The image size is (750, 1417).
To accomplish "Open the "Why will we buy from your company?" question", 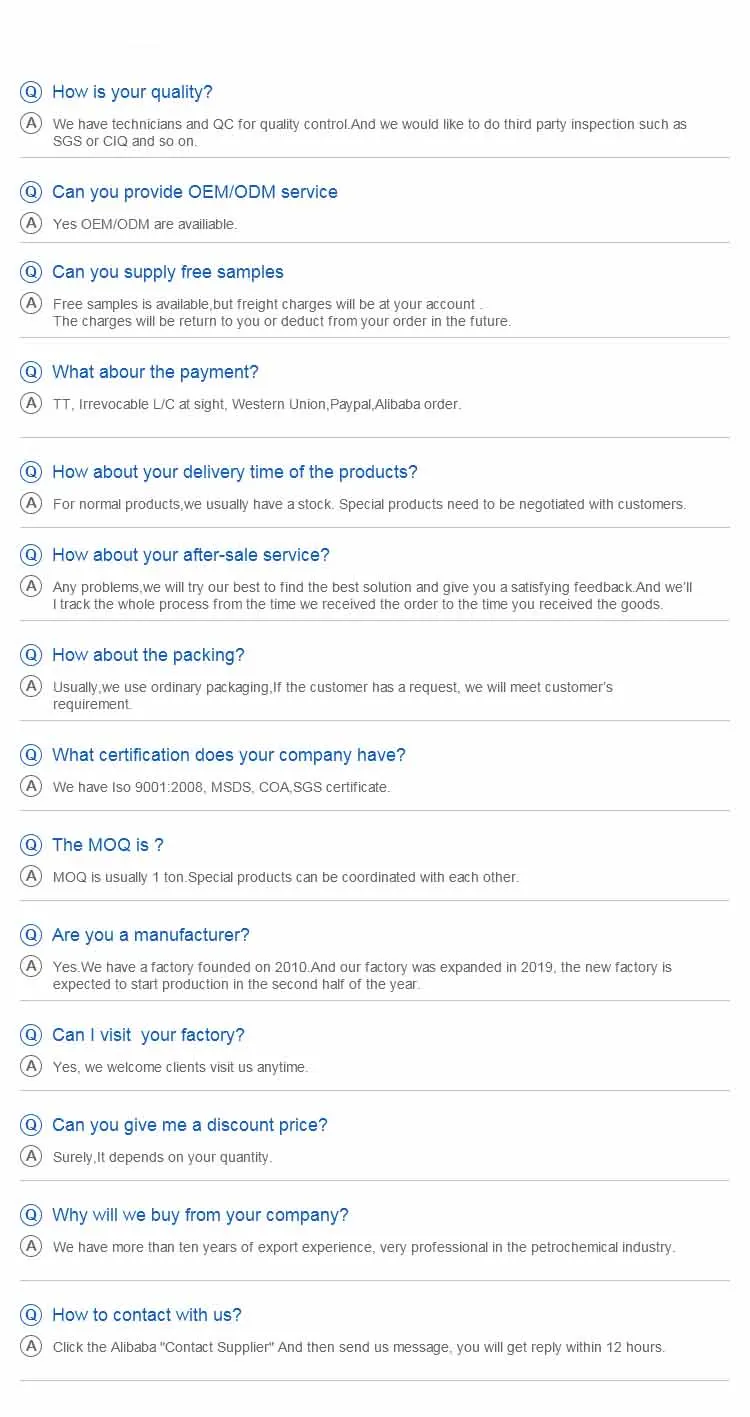I will tap(200, 1215).
